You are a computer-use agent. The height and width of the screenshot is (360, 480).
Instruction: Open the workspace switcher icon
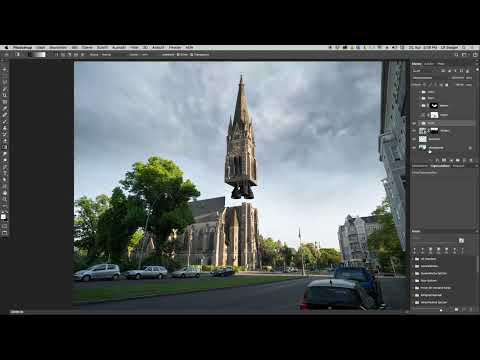tap(465, 55)
